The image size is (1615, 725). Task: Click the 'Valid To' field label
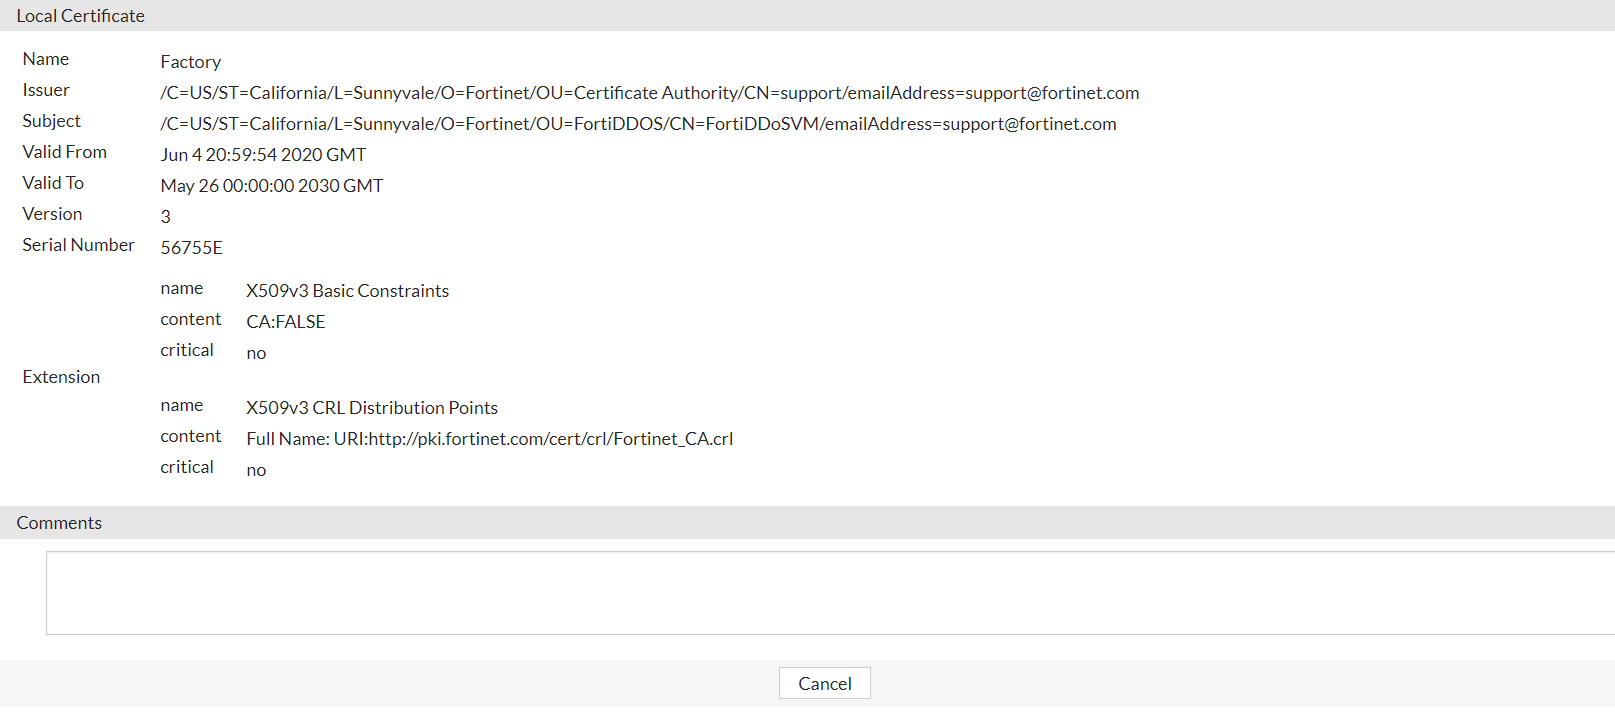[x=53, y=183]
